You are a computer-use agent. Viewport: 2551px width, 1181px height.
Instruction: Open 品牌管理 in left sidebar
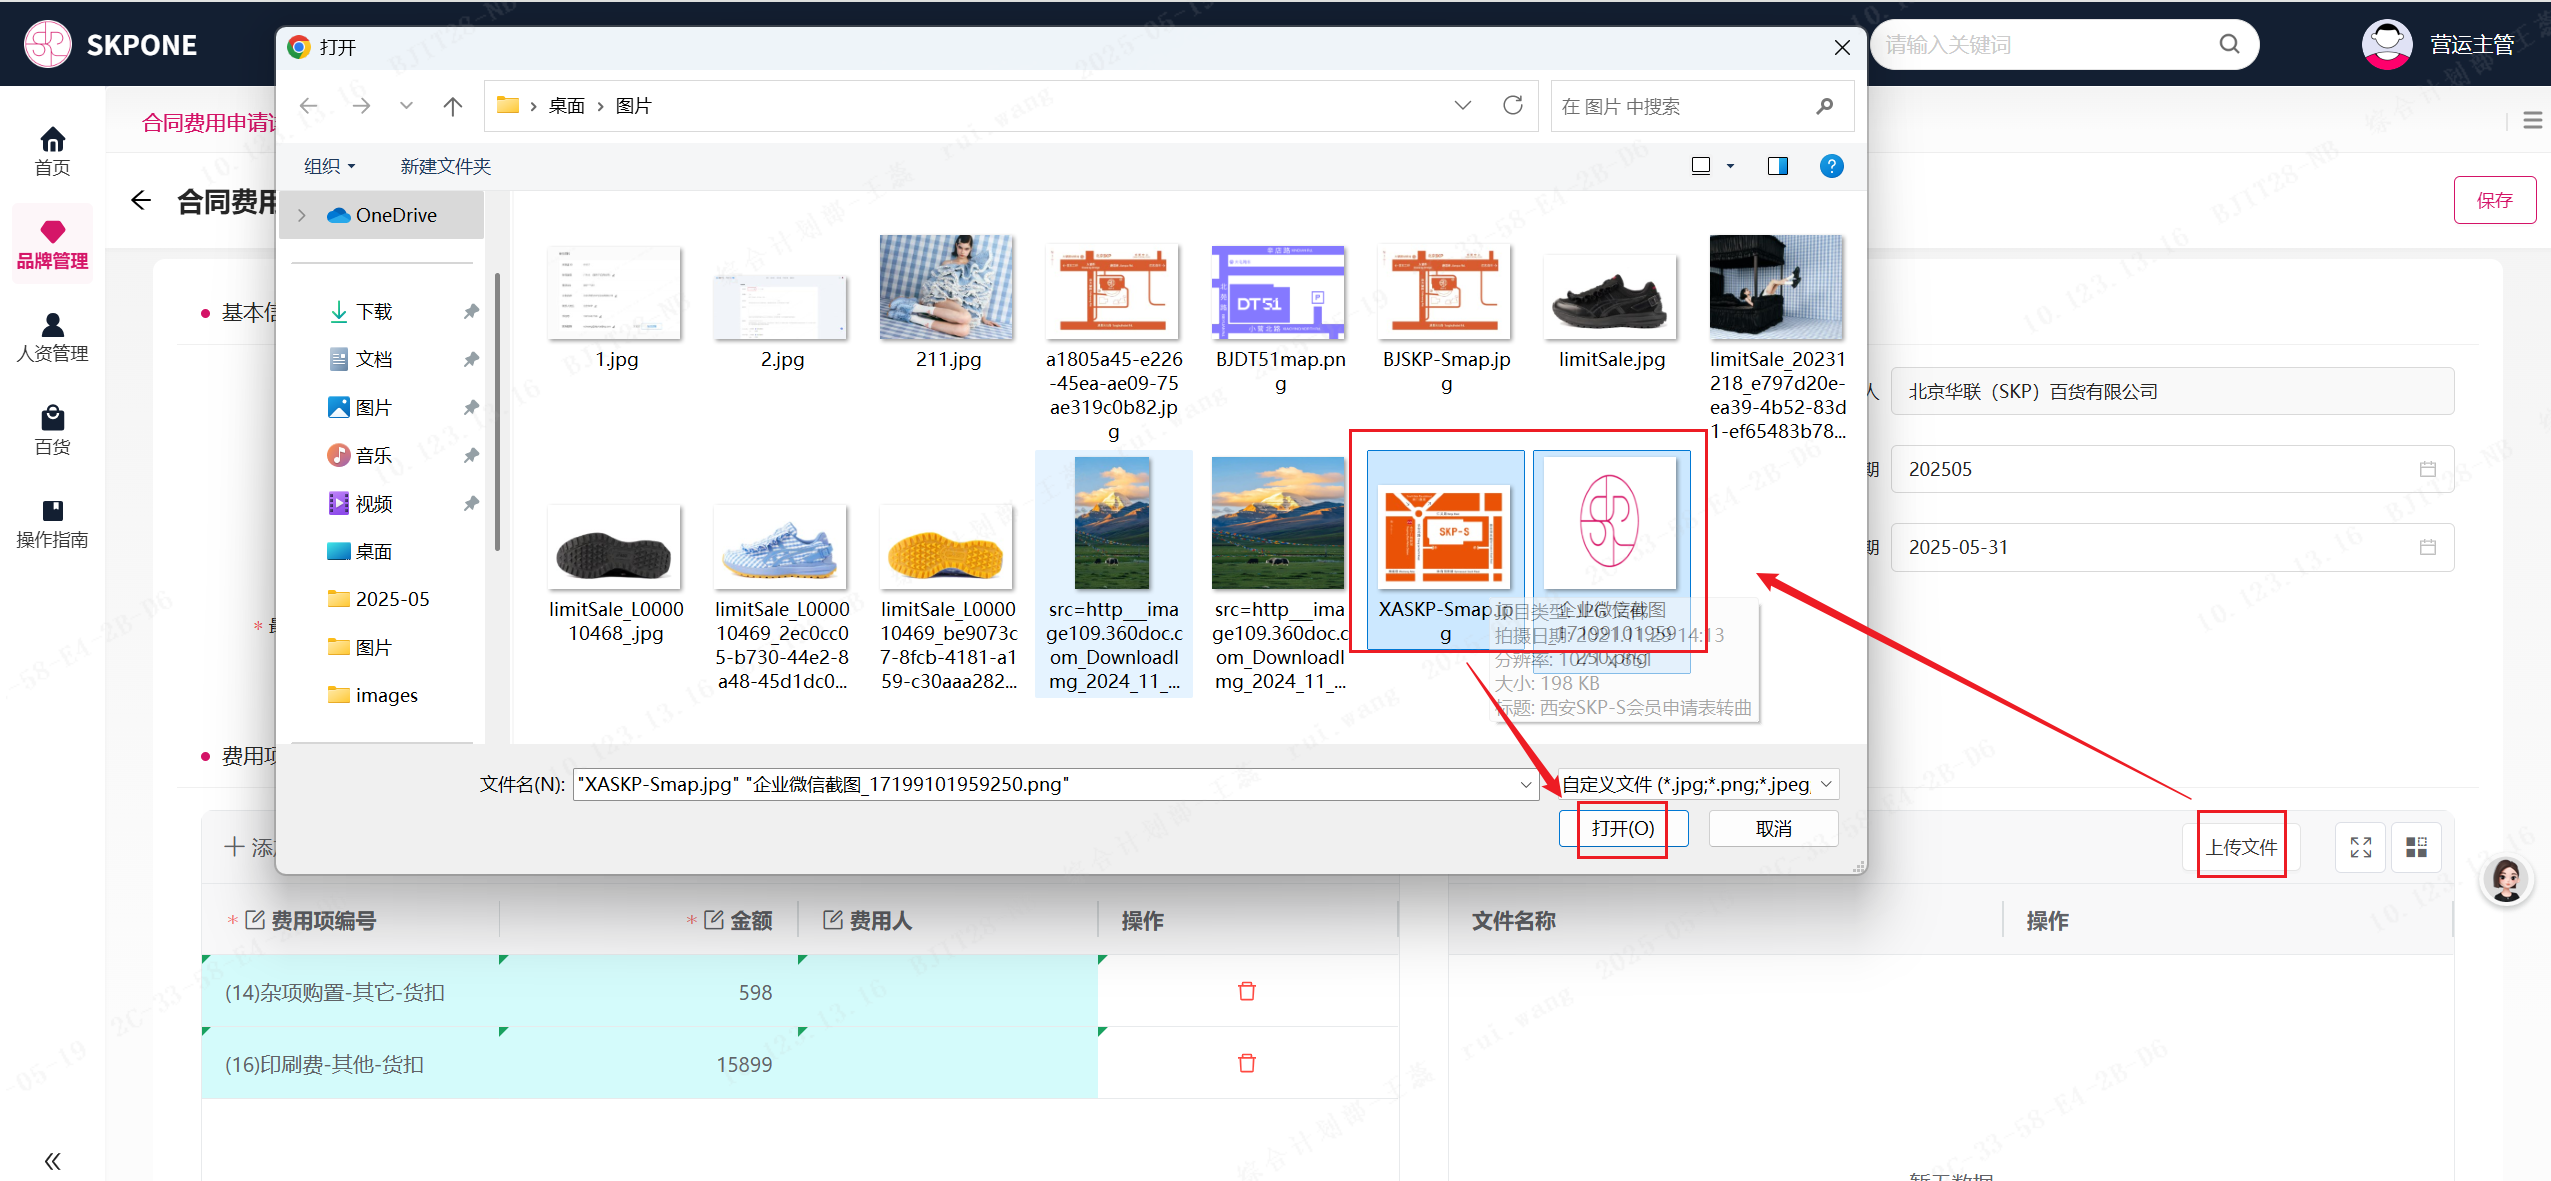[x=52, y=244]
